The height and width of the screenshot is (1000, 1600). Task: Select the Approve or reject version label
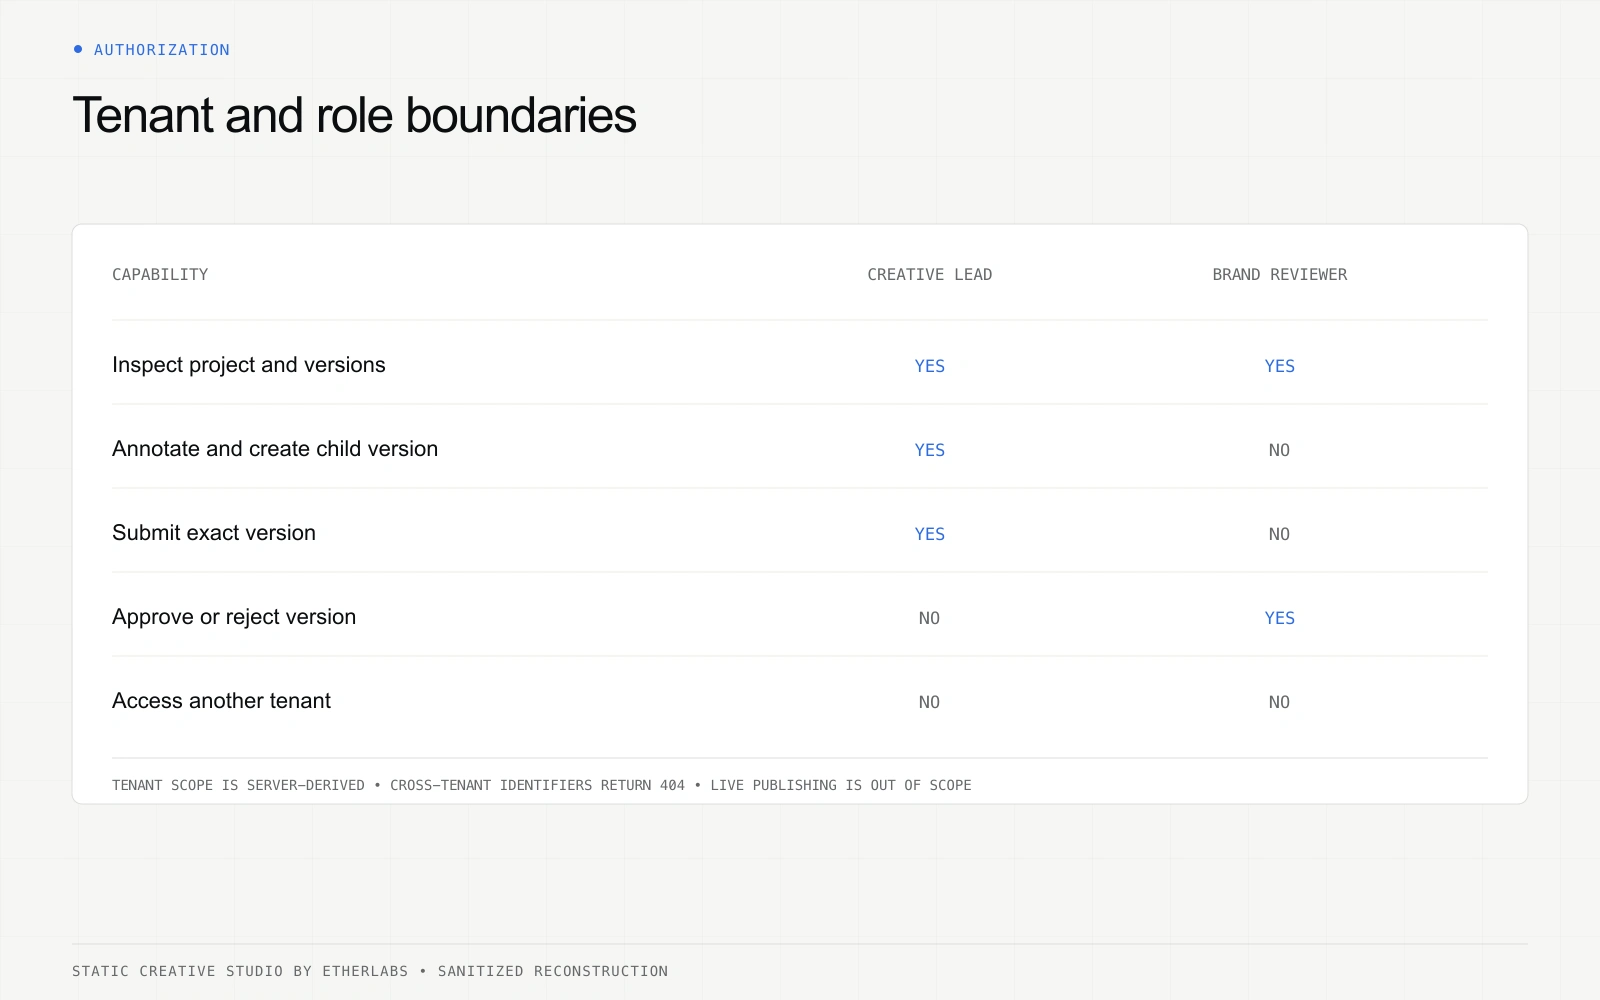234,617
